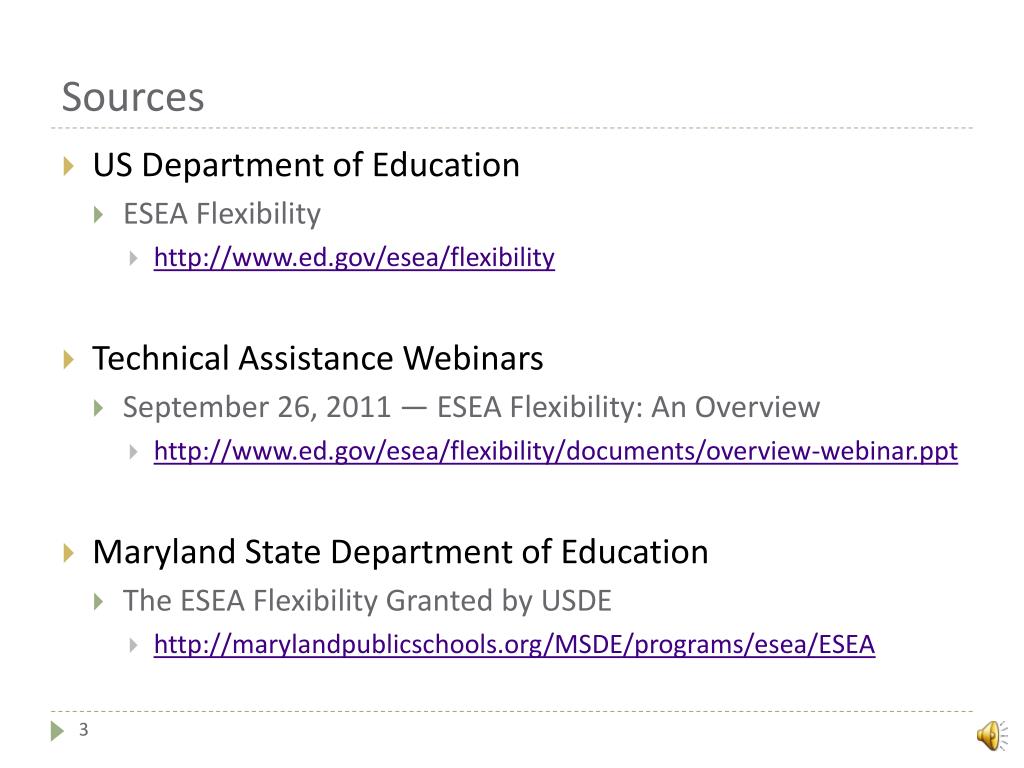Click the slide number 3

pyautogui.click(x=84, y=729)
